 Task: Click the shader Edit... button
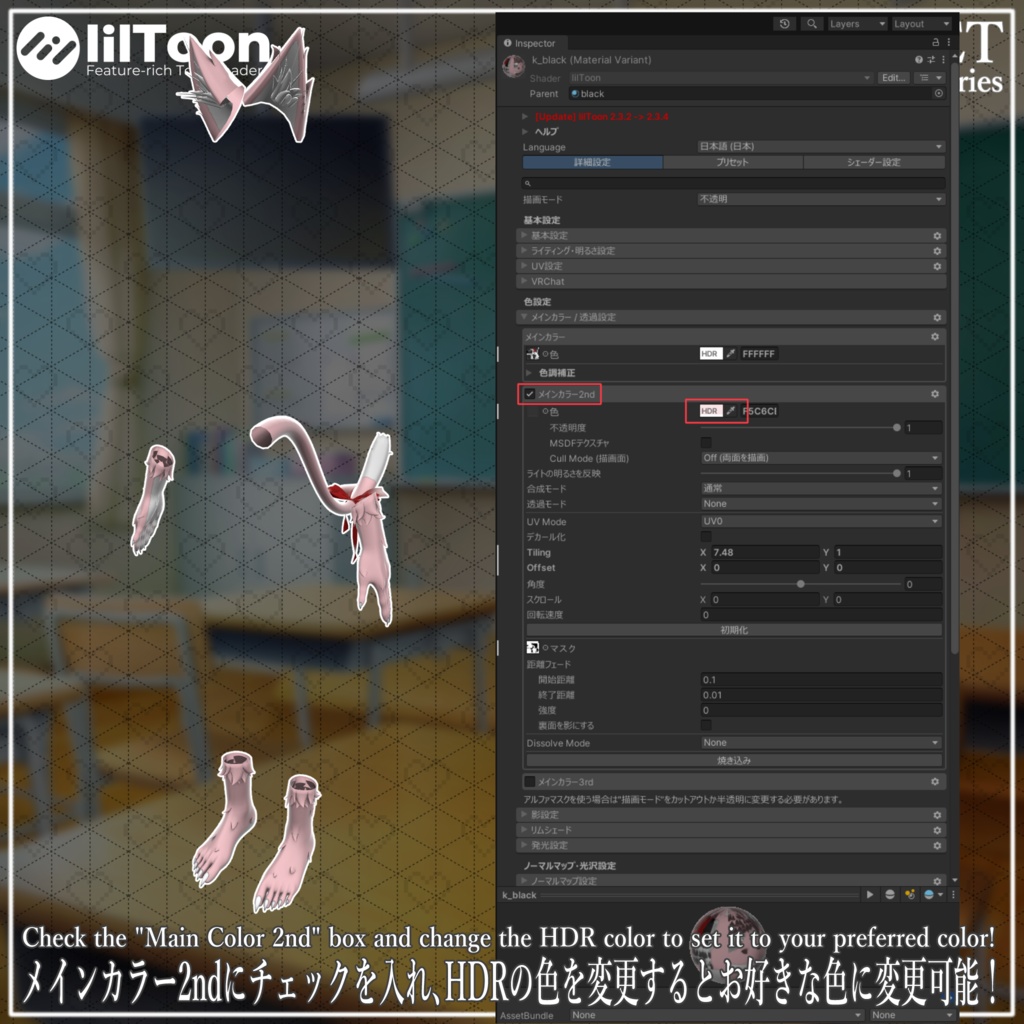[x=893, y=78]
